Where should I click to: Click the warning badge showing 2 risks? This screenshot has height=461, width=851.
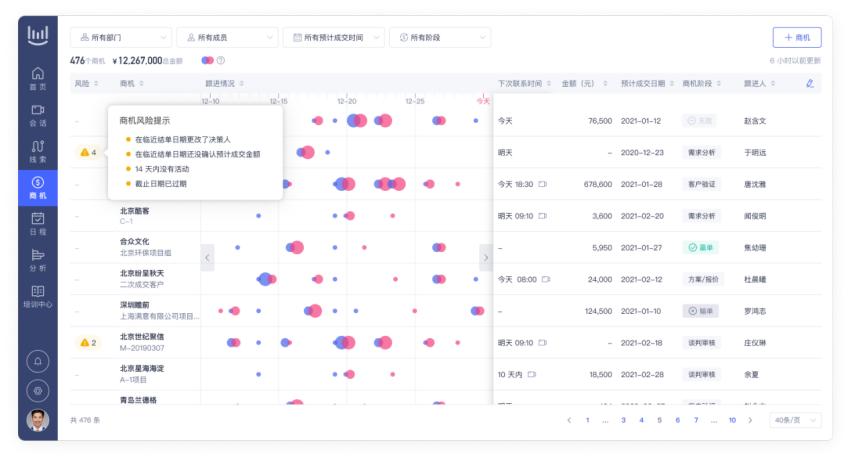coord(88,343)
